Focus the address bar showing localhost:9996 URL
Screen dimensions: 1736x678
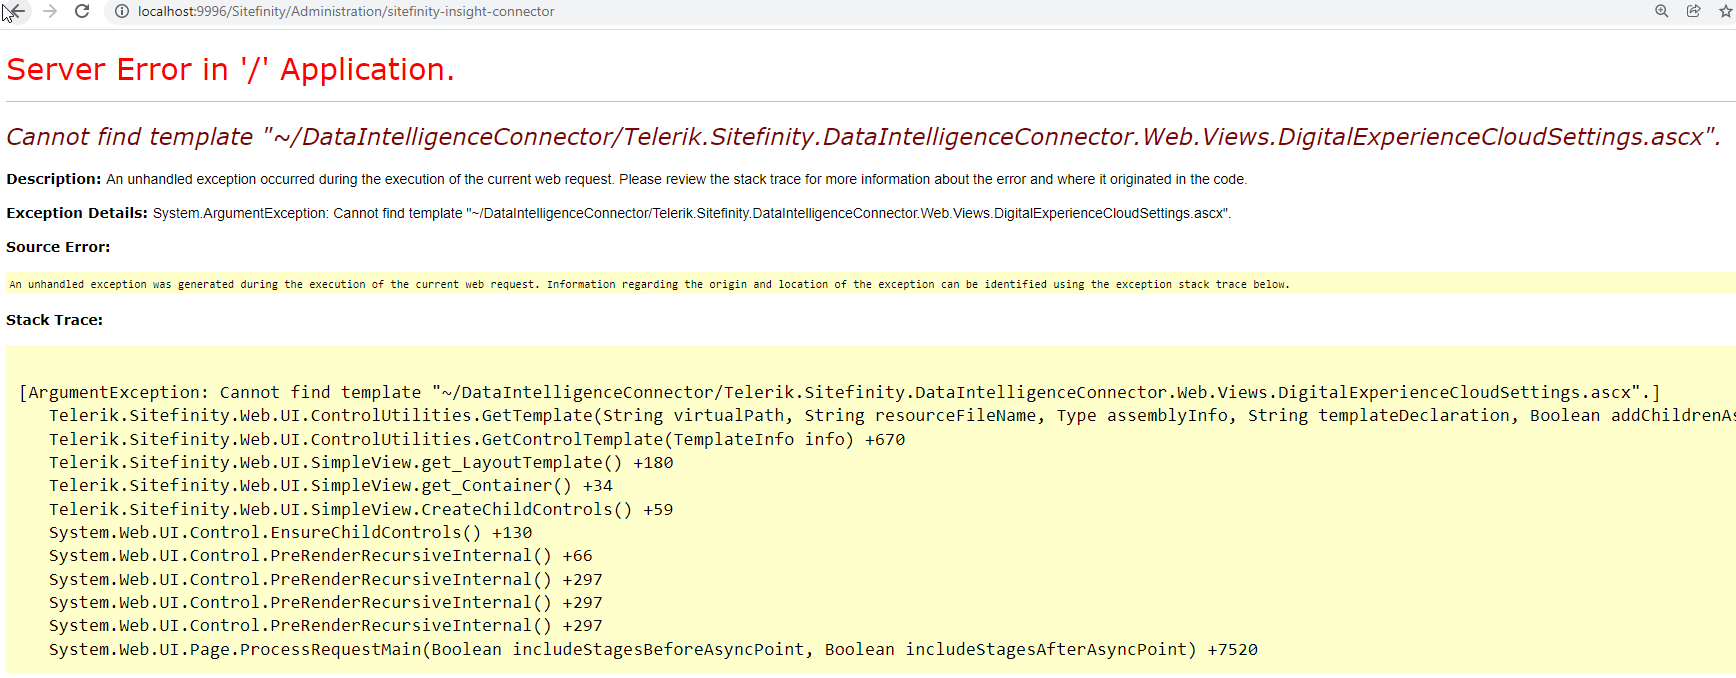tap(346, 11)
